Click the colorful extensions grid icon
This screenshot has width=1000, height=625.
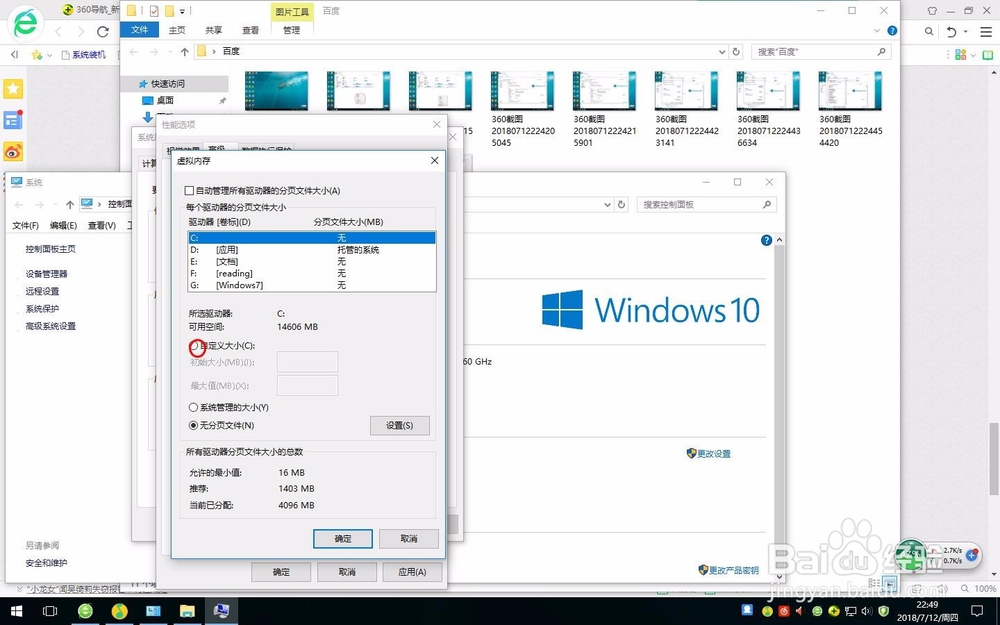[960, 55]
